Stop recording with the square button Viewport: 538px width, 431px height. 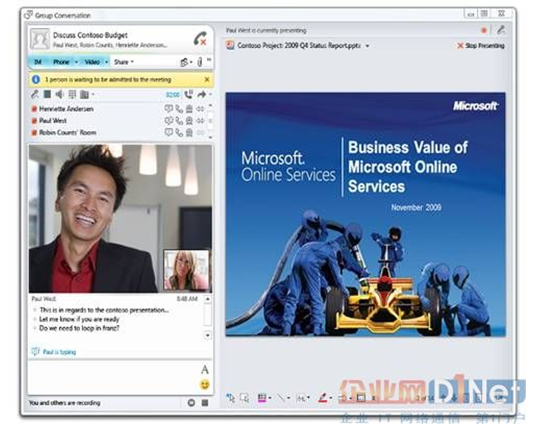pyautogui.click(x=205, y=403)
